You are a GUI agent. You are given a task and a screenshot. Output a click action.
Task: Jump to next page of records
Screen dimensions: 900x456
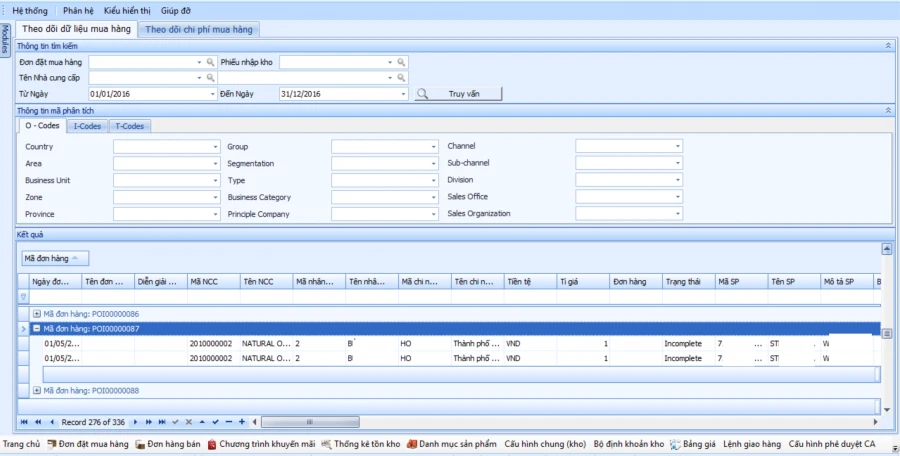tap(149, 422)
